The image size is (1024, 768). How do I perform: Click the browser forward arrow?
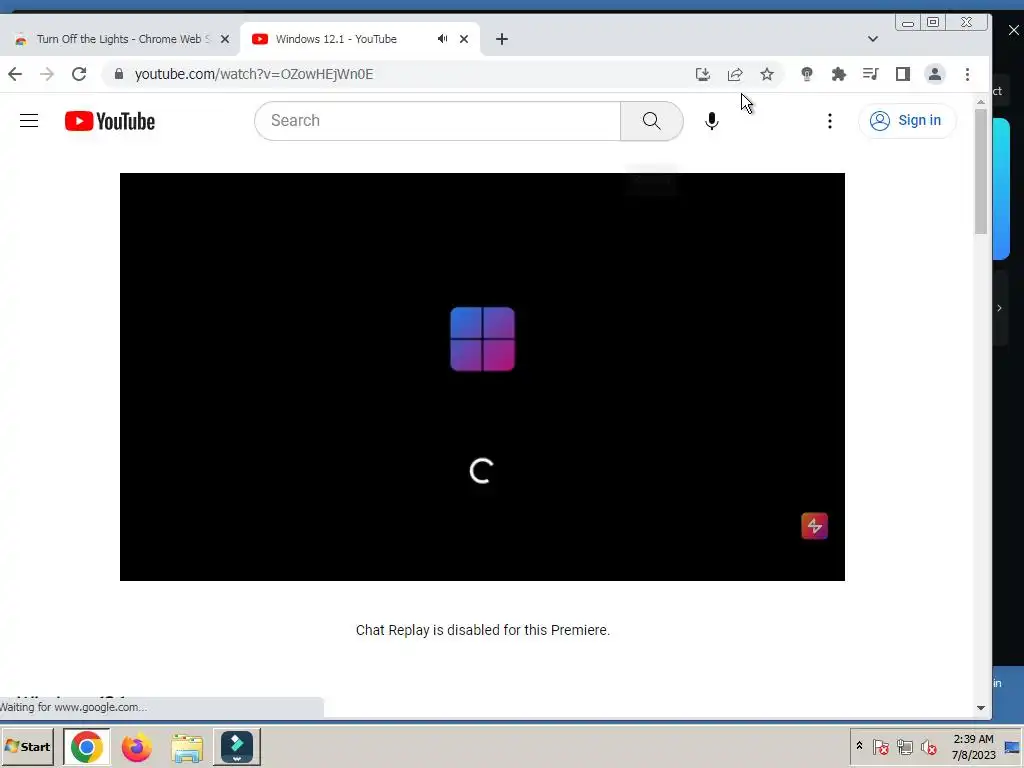pos(46,74)
